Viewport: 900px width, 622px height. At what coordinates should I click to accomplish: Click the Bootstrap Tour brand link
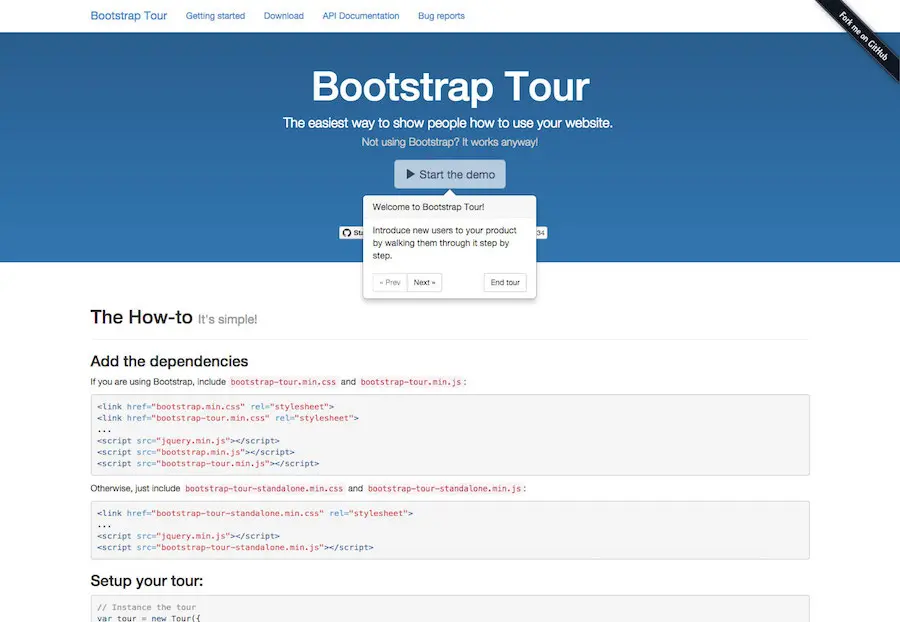point(128,15)
